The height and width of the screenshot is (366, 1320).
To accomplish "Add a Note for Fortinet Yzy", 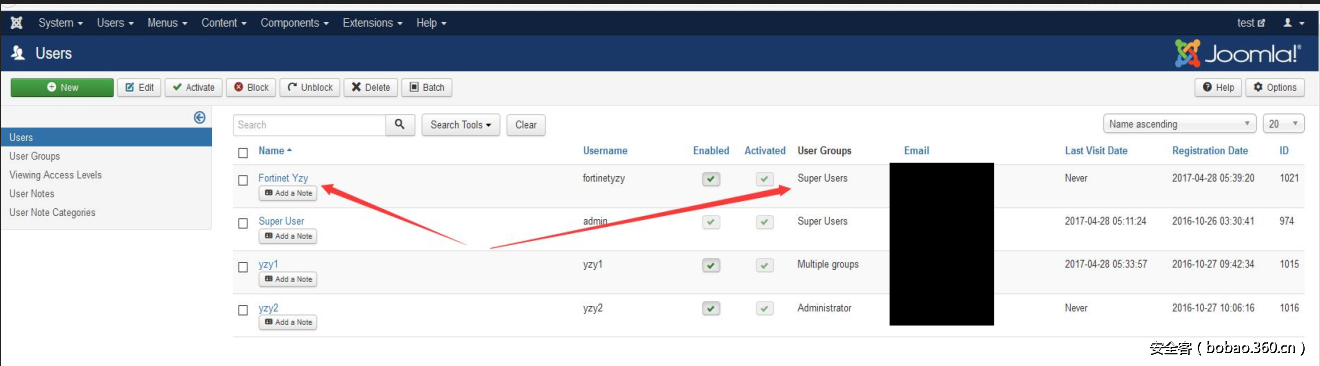I will [x=288, y=193].
